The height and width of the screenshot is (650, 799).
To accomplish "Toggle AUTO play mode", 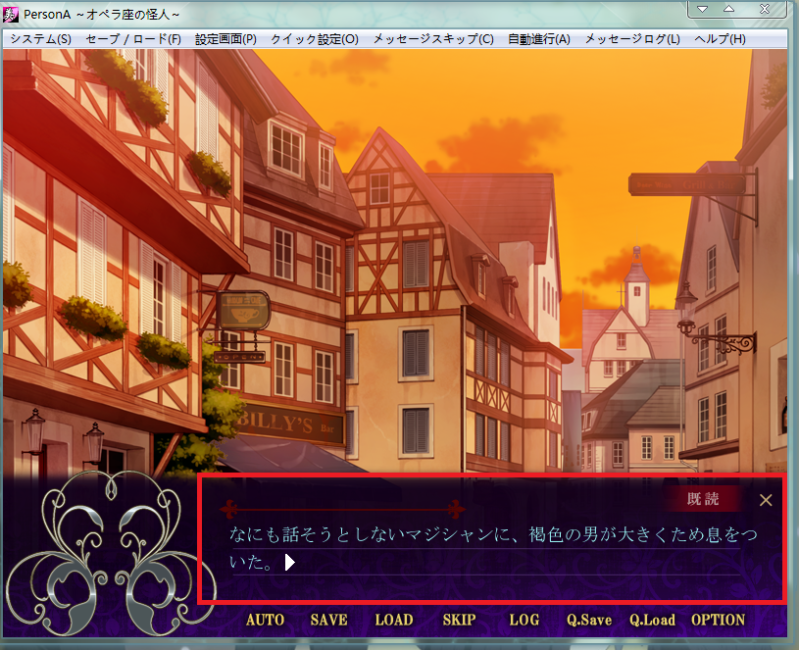I will pos(265,620).
